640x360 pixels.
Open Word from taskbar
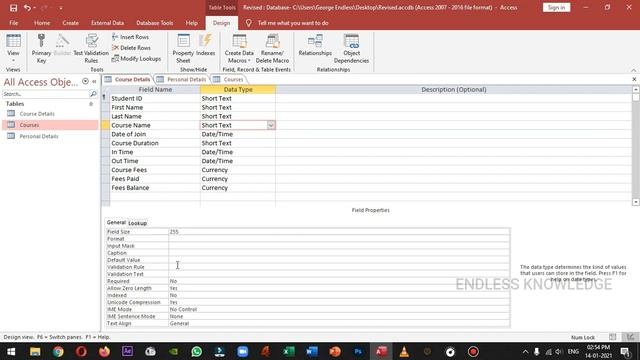pyautogui.click(x=312, y=351)
